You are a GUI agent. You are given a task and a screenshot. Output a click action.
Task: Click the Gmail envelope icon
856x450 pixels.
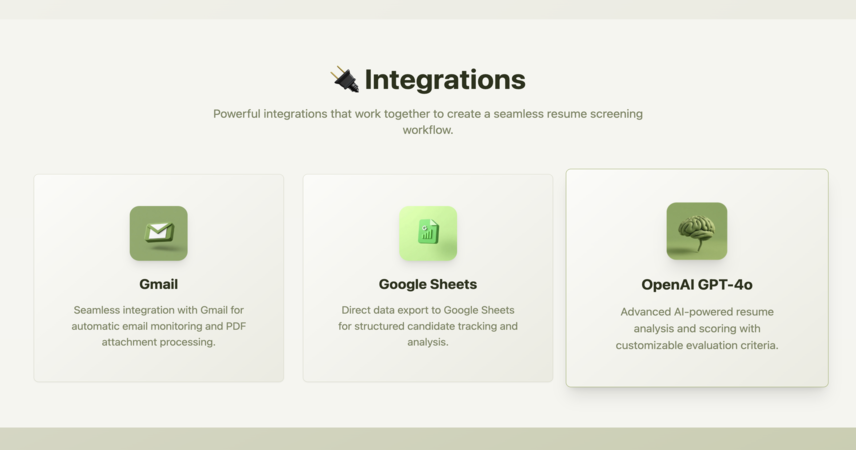click(x=158, y=233)
